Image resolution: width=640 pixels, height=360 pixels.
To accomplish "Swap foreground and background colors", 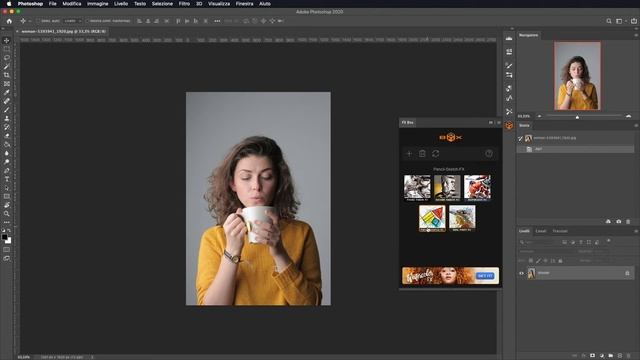I will tap(9, 231).
